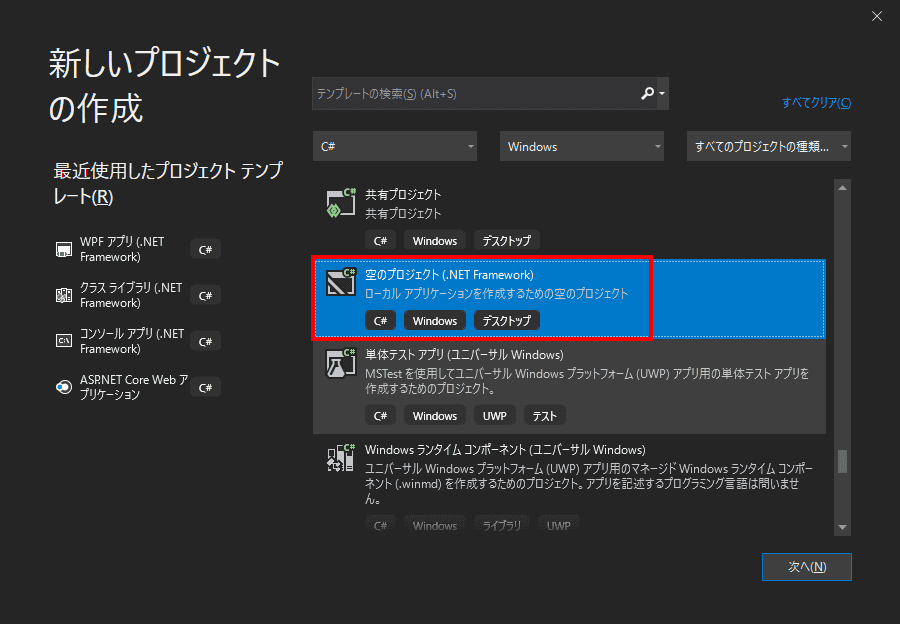
Task: Close the new project dialog
Action: point(876,16)
